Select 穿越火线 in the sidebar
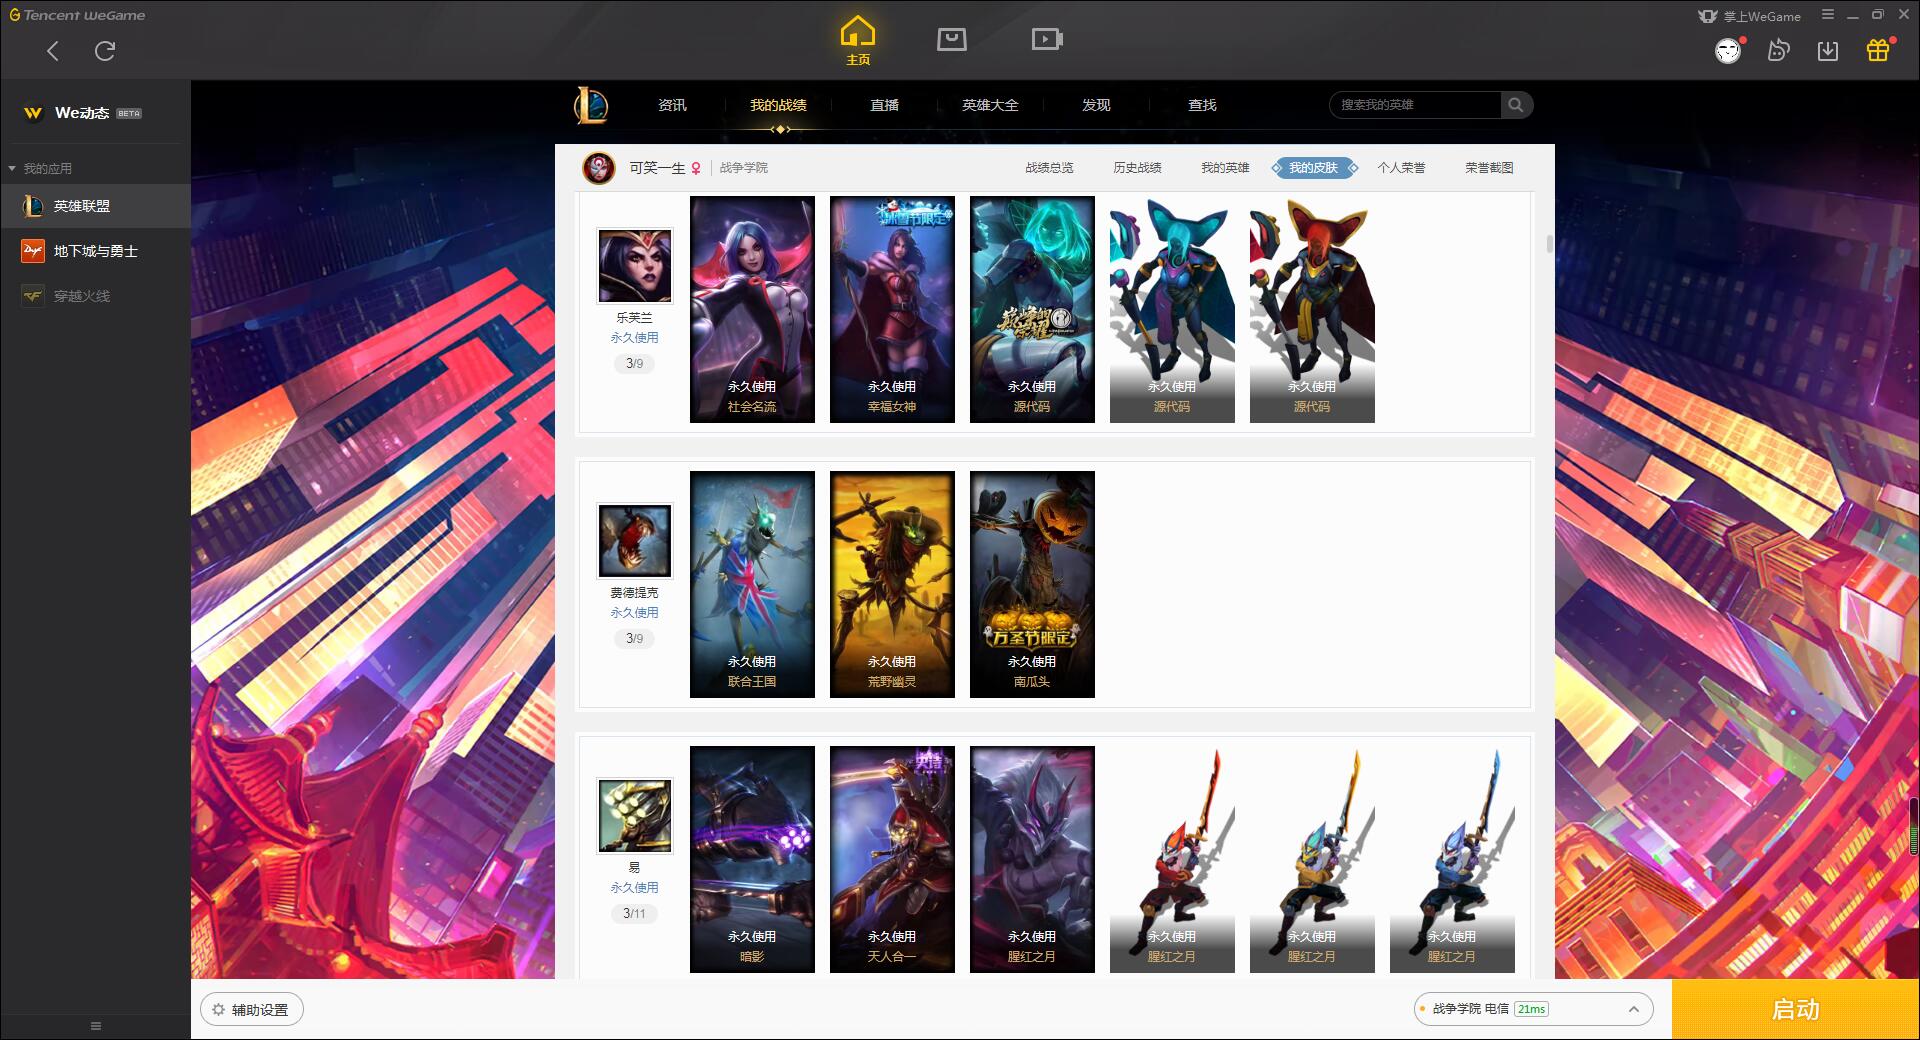 click(95, 296)
